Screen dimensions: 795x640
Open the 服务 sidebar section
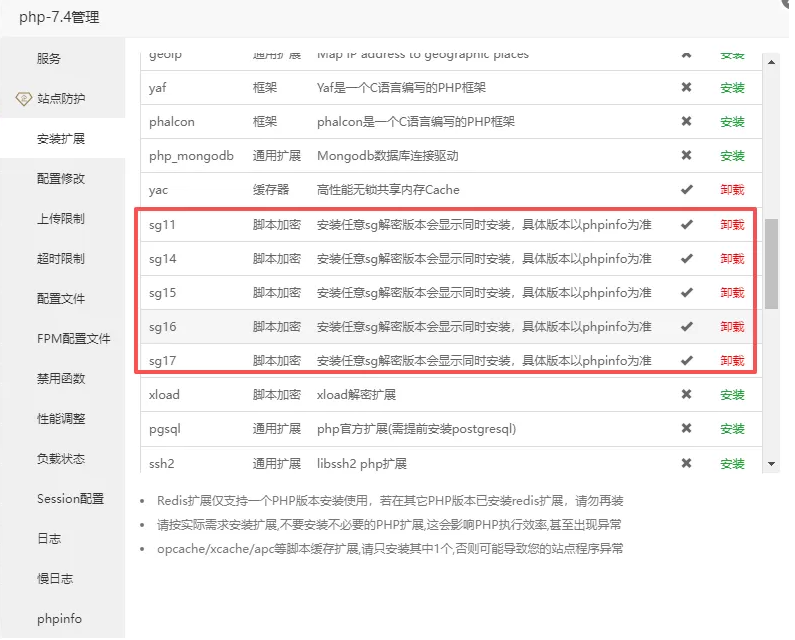49,58
